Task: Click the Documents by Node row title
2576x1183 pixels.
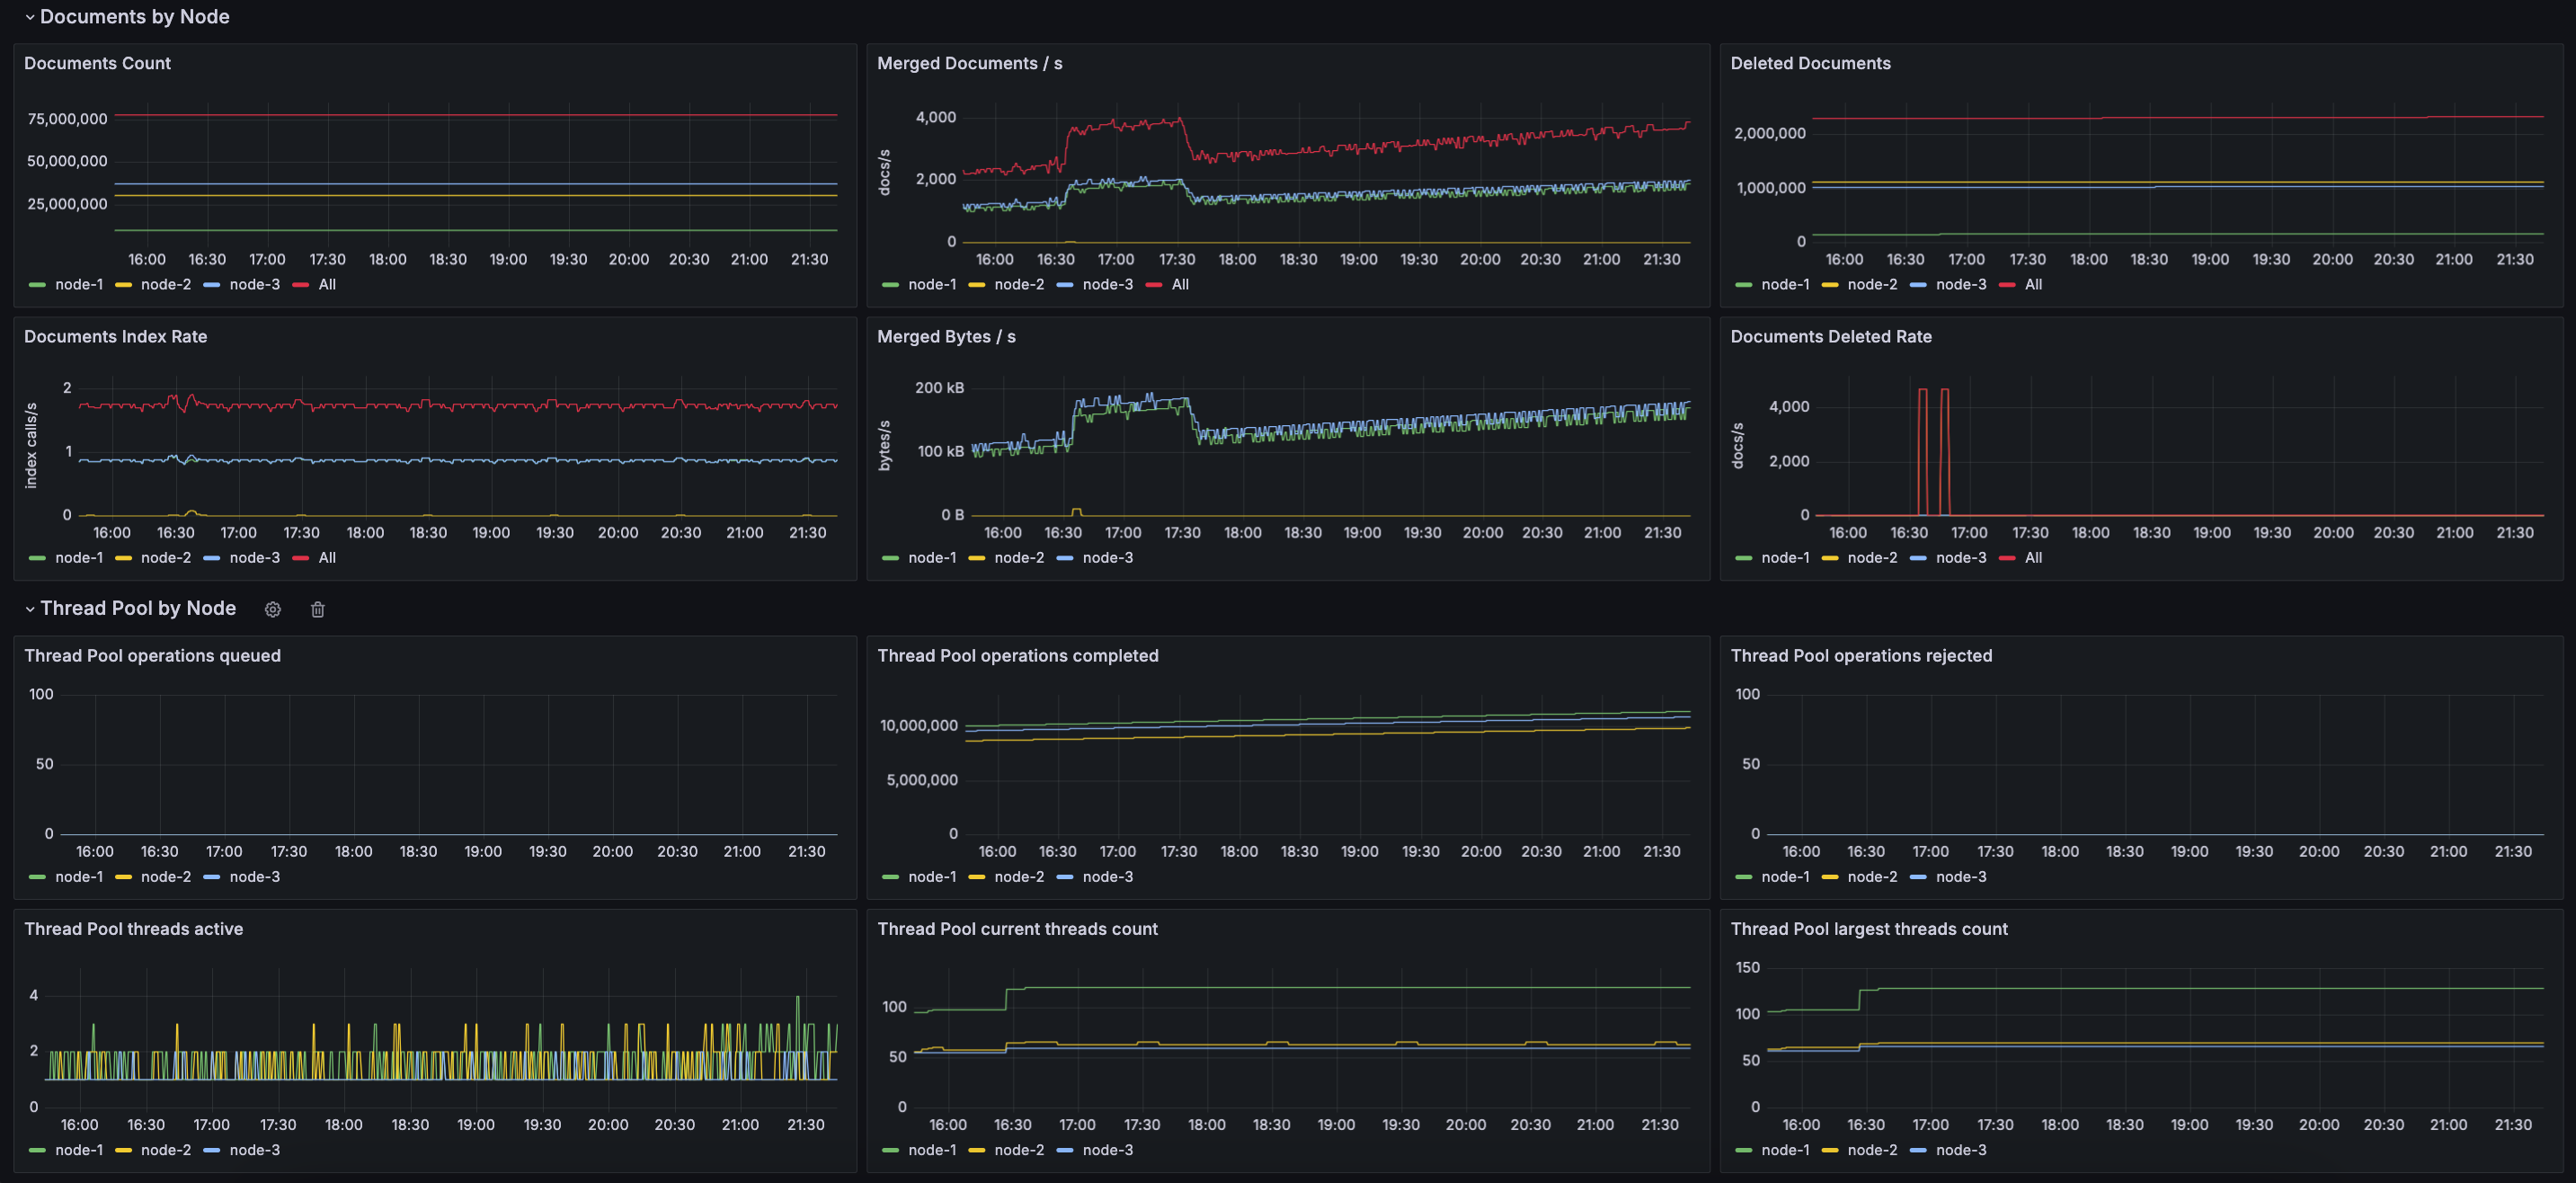Action: (134, 17)
